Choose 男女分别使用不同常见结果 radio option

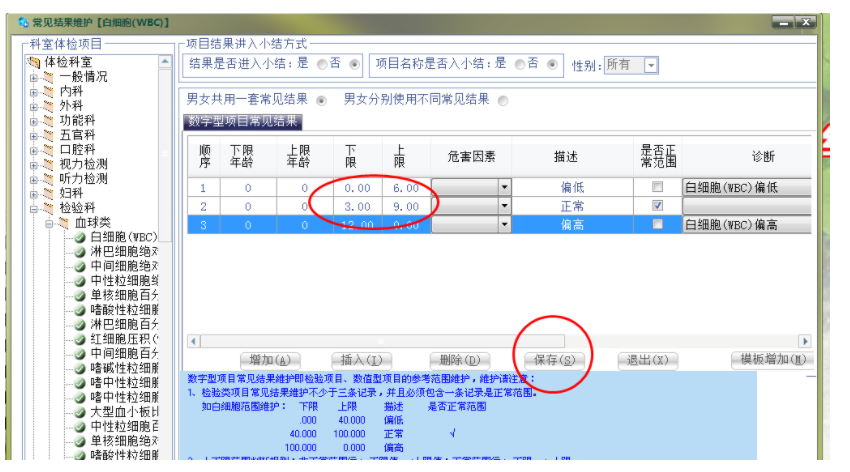[x=503, y=101]
